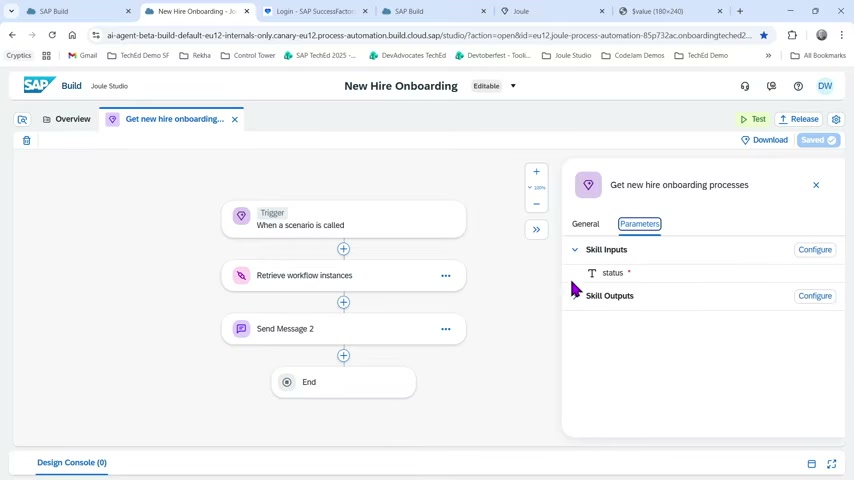The image size is (854, 480).
Task: Click the browser address bar
Action: pyautogui.click(x=429, y=35)
